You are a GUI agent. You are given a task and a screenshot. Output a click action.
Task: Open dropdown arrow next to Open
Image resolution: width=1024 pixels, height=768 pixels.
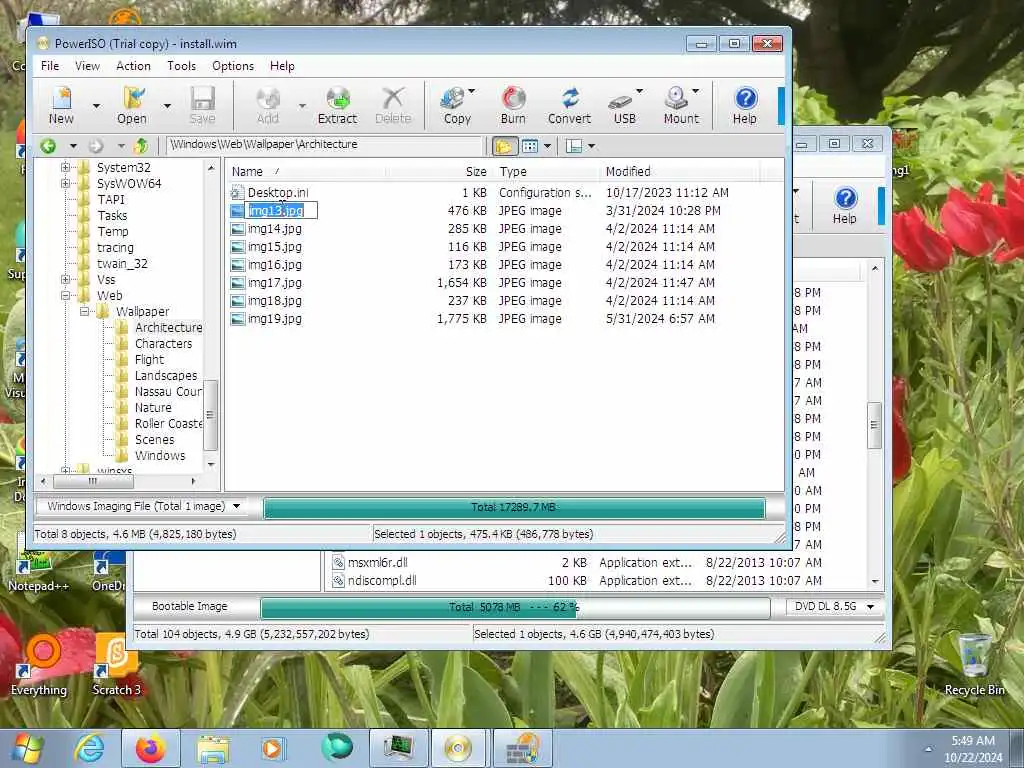pyautogui.click(x=167, y=105)
